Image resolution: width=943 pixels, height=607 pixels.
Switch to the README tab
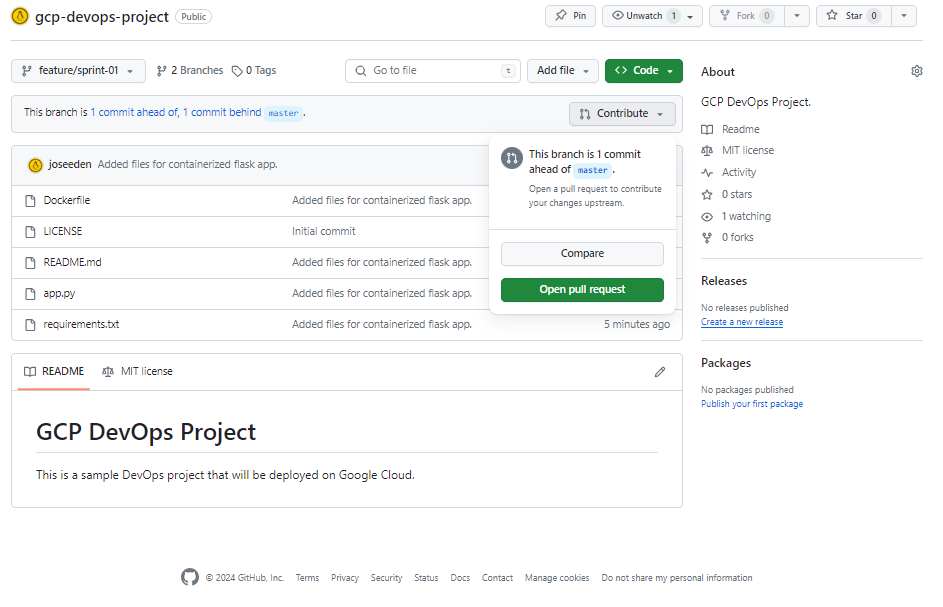pos(54,372)
